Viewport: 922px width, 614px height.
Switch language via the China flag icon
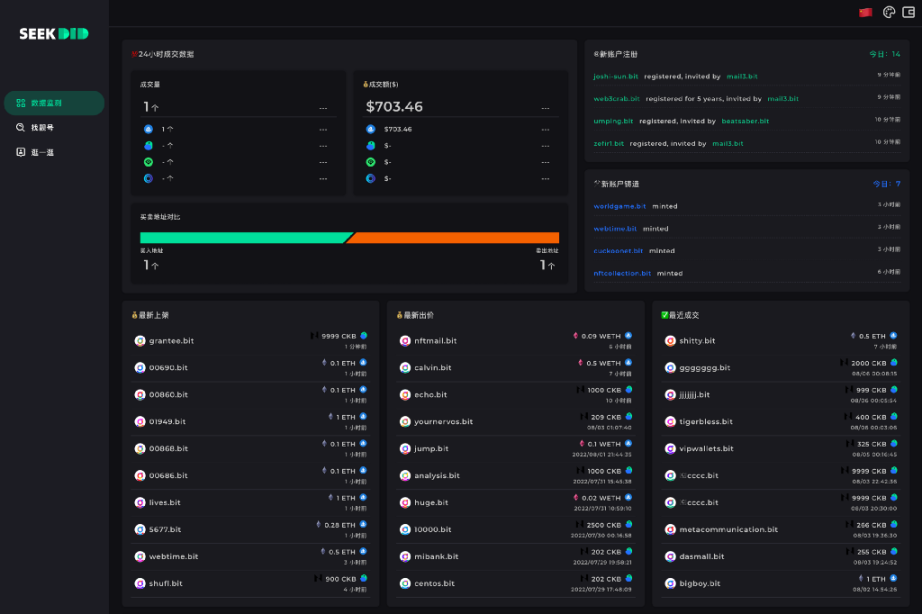[865, 13]
